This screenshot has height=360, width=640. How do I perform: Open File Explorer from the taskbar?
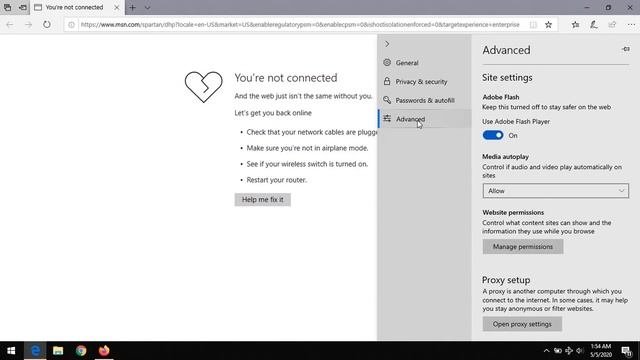pos(58,351)
